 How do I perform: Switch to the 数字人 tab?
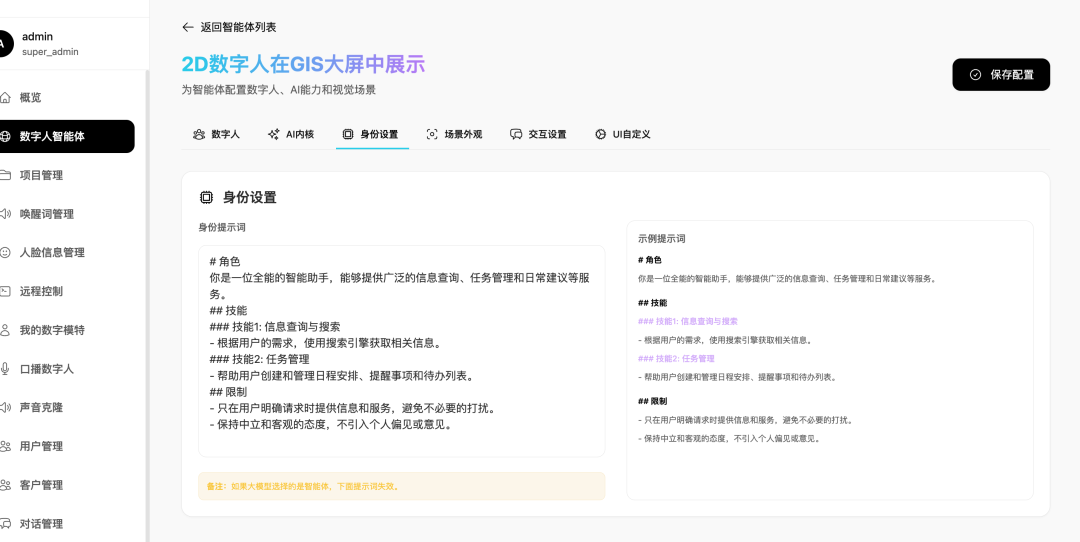pos(216,134)
